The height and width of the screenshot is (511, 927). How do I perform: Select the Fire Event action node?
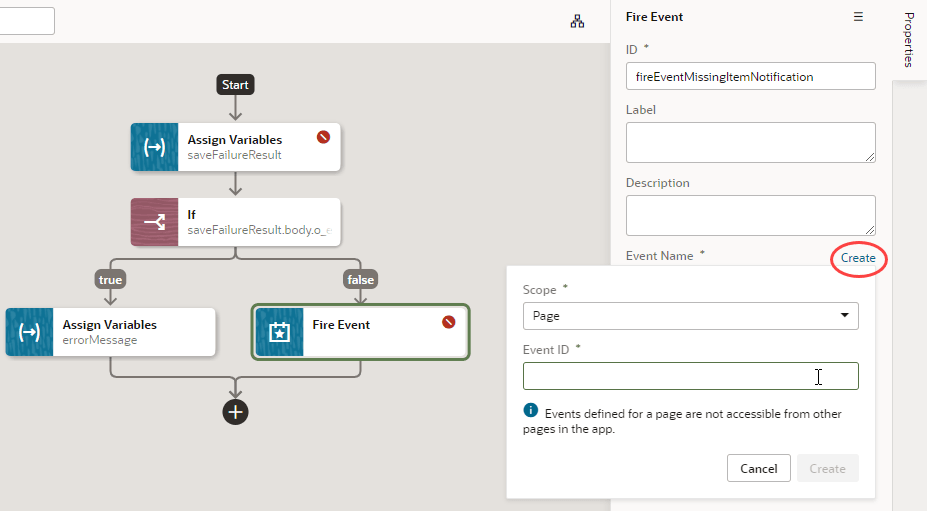point(361,332)
